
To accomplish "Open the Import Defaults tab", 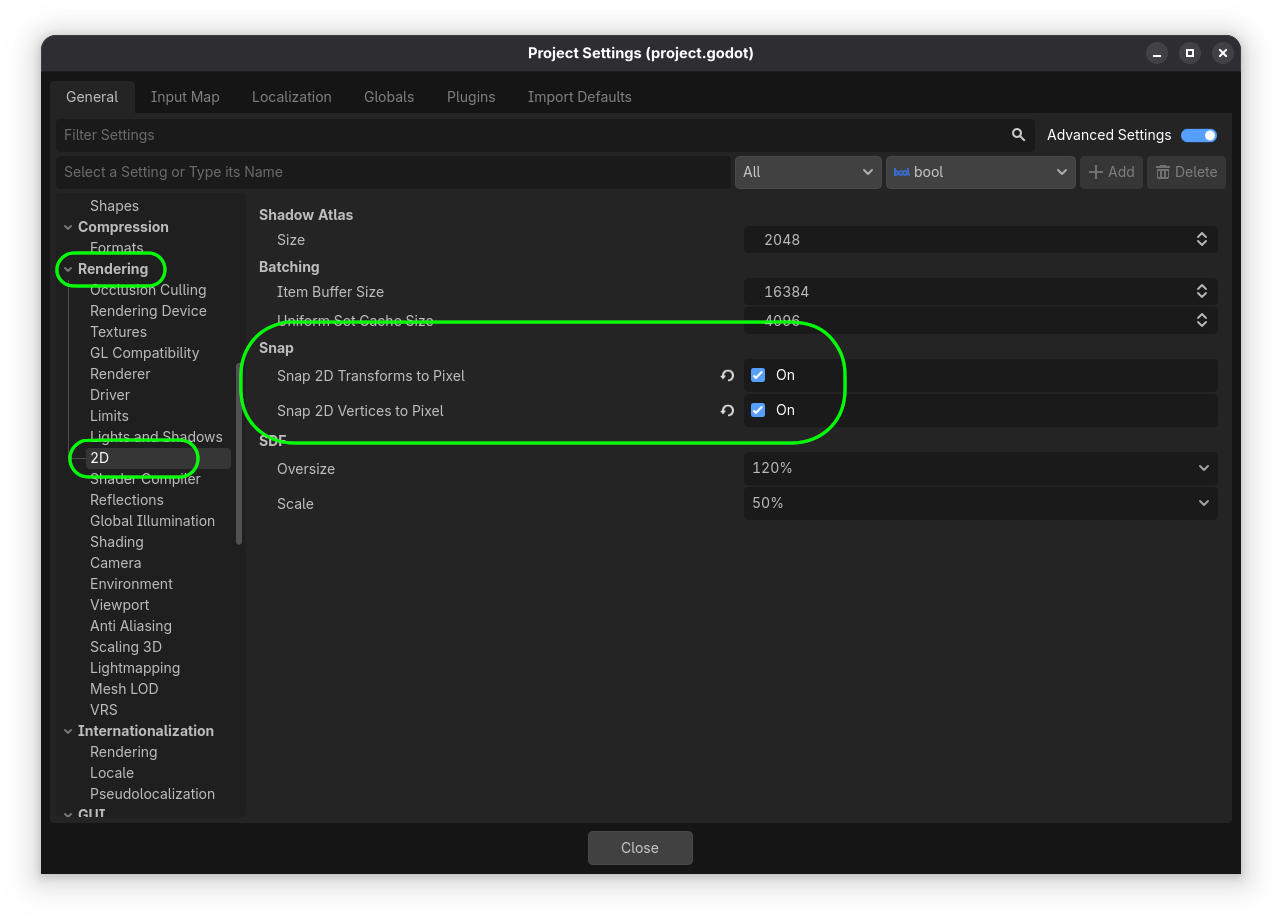I will (x=579, y=97).
